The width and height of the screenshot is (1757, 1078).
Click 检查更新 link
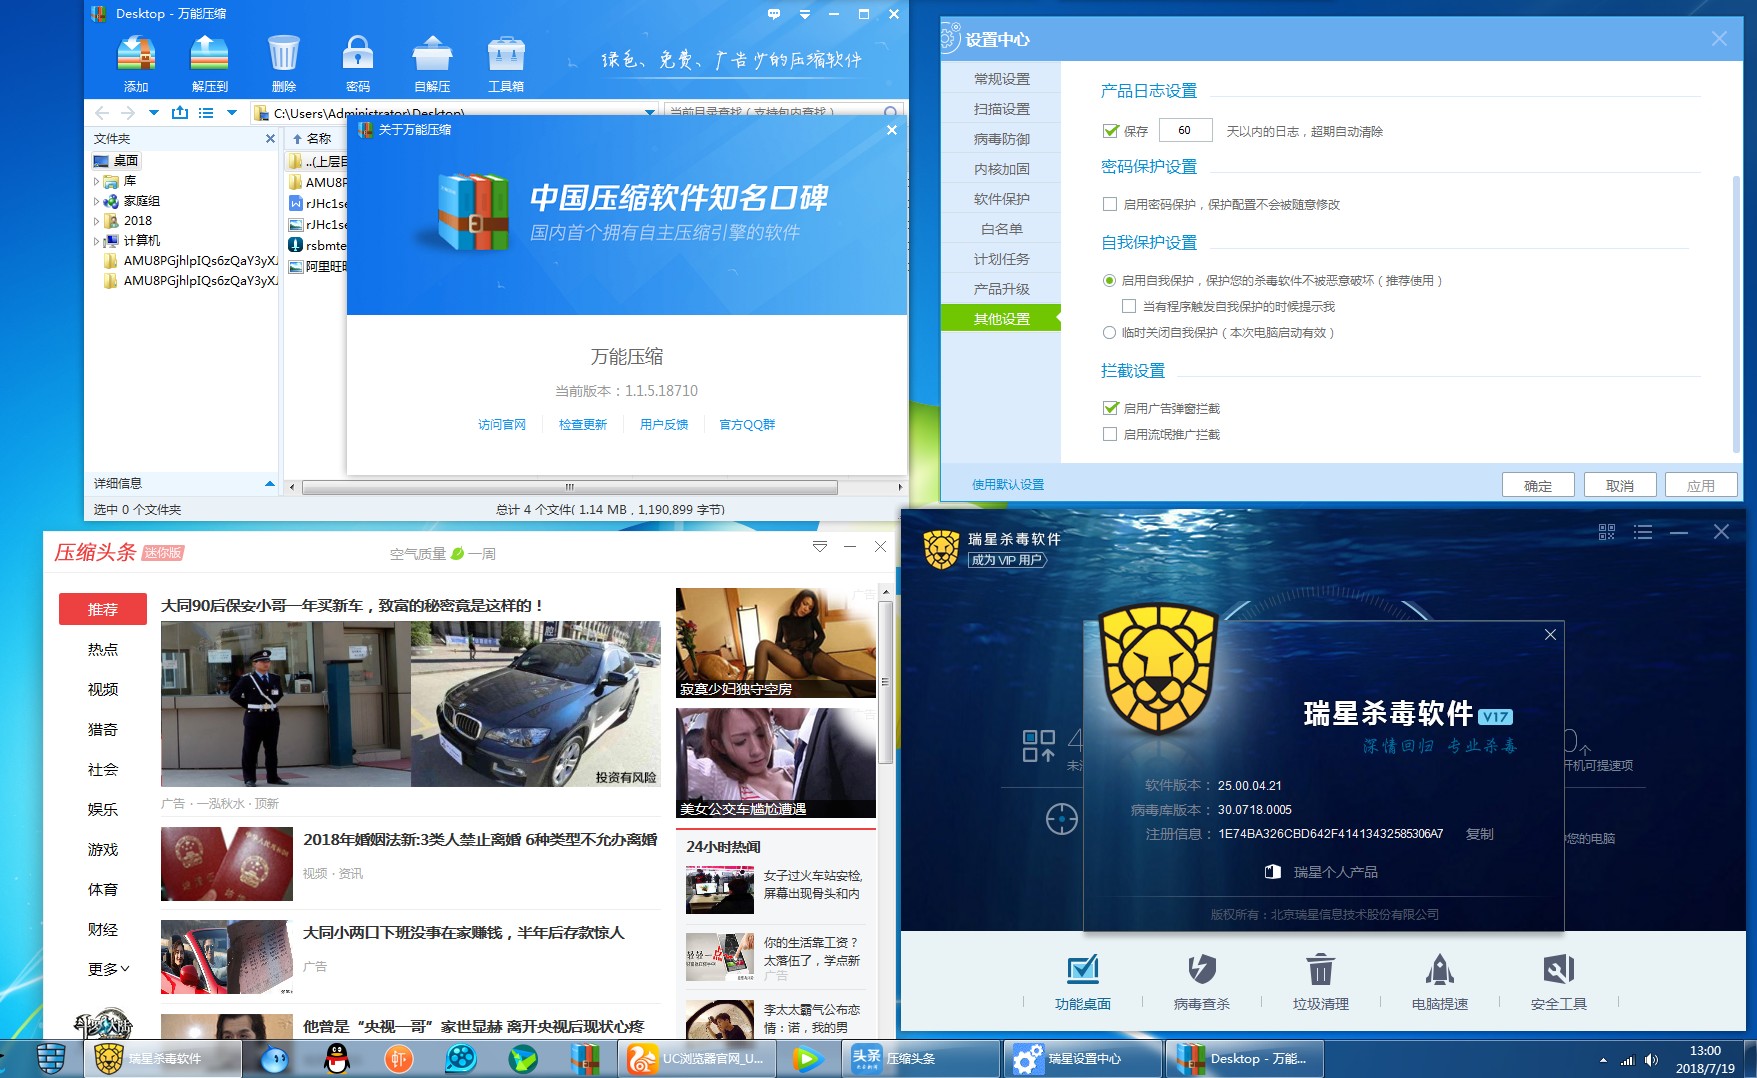583,425
